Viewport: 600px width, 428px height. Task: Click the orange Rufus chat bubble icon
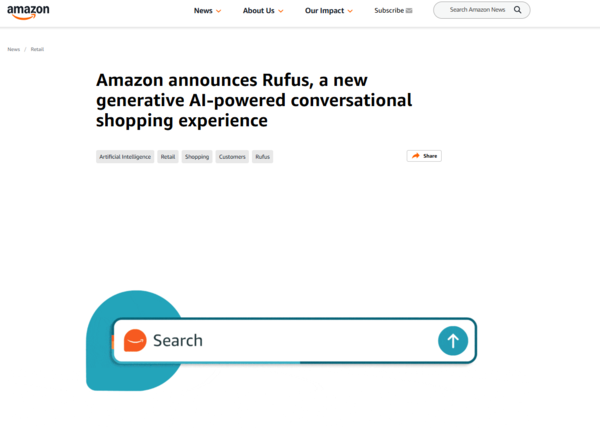[x=135, y=341]
